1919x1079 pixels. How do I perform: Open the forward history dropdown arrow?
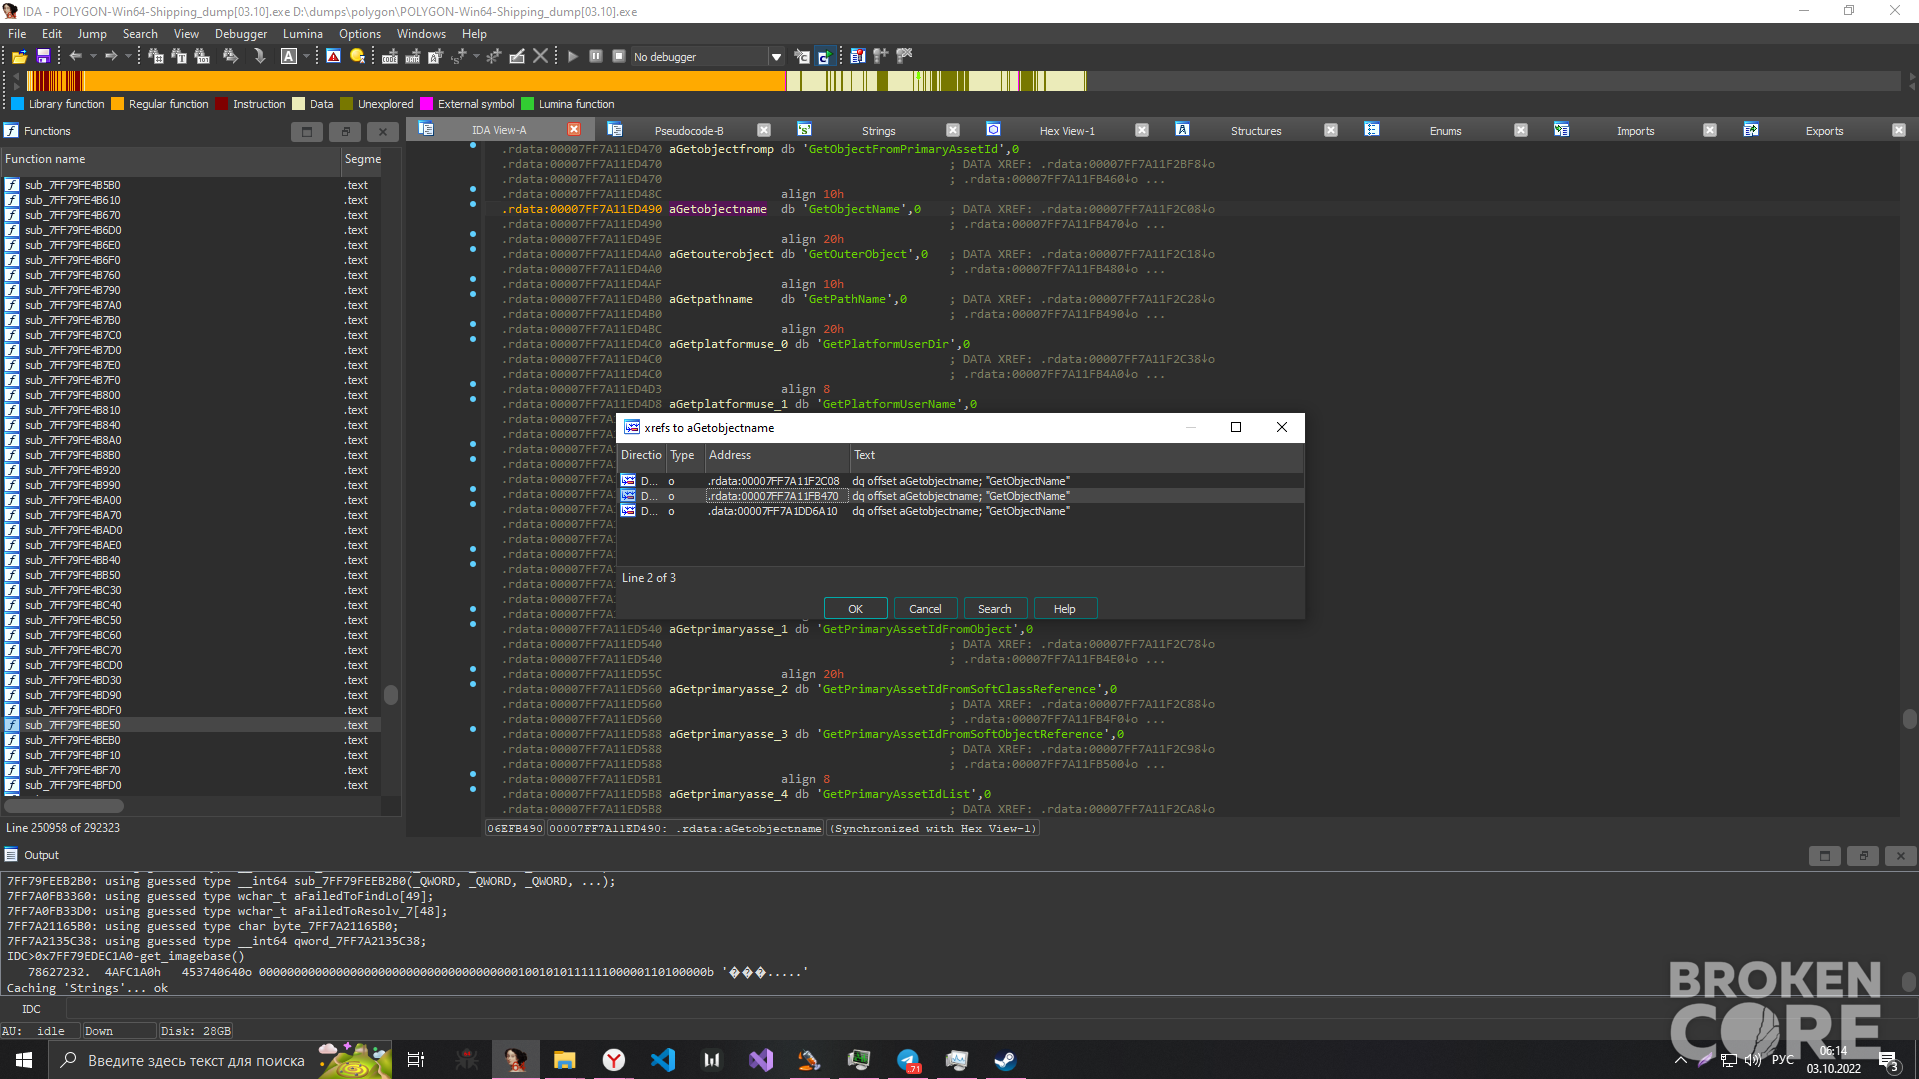click(128, 57)
